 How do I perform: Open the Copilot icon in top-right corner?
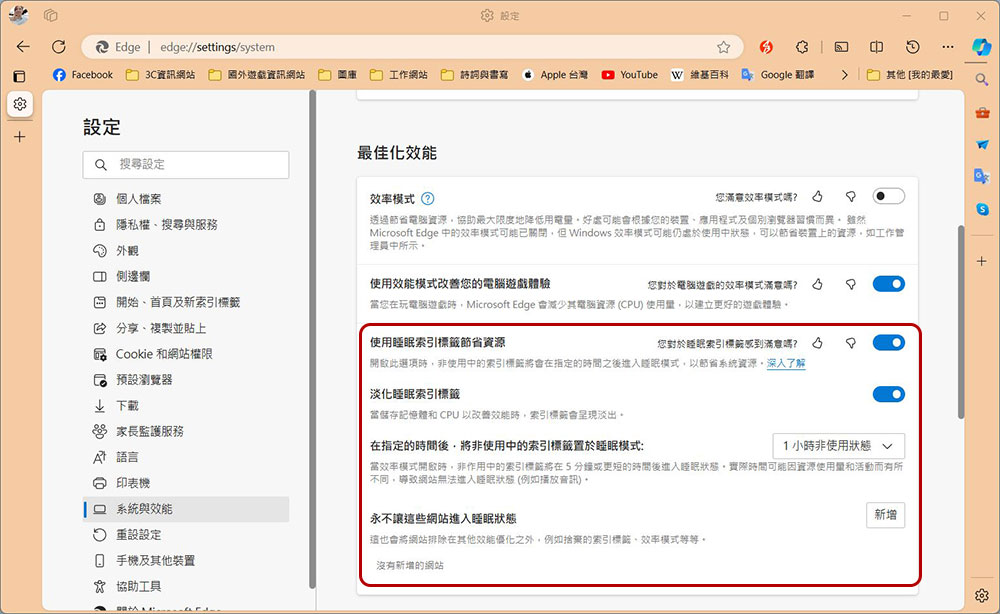click(x=981, y=47)
